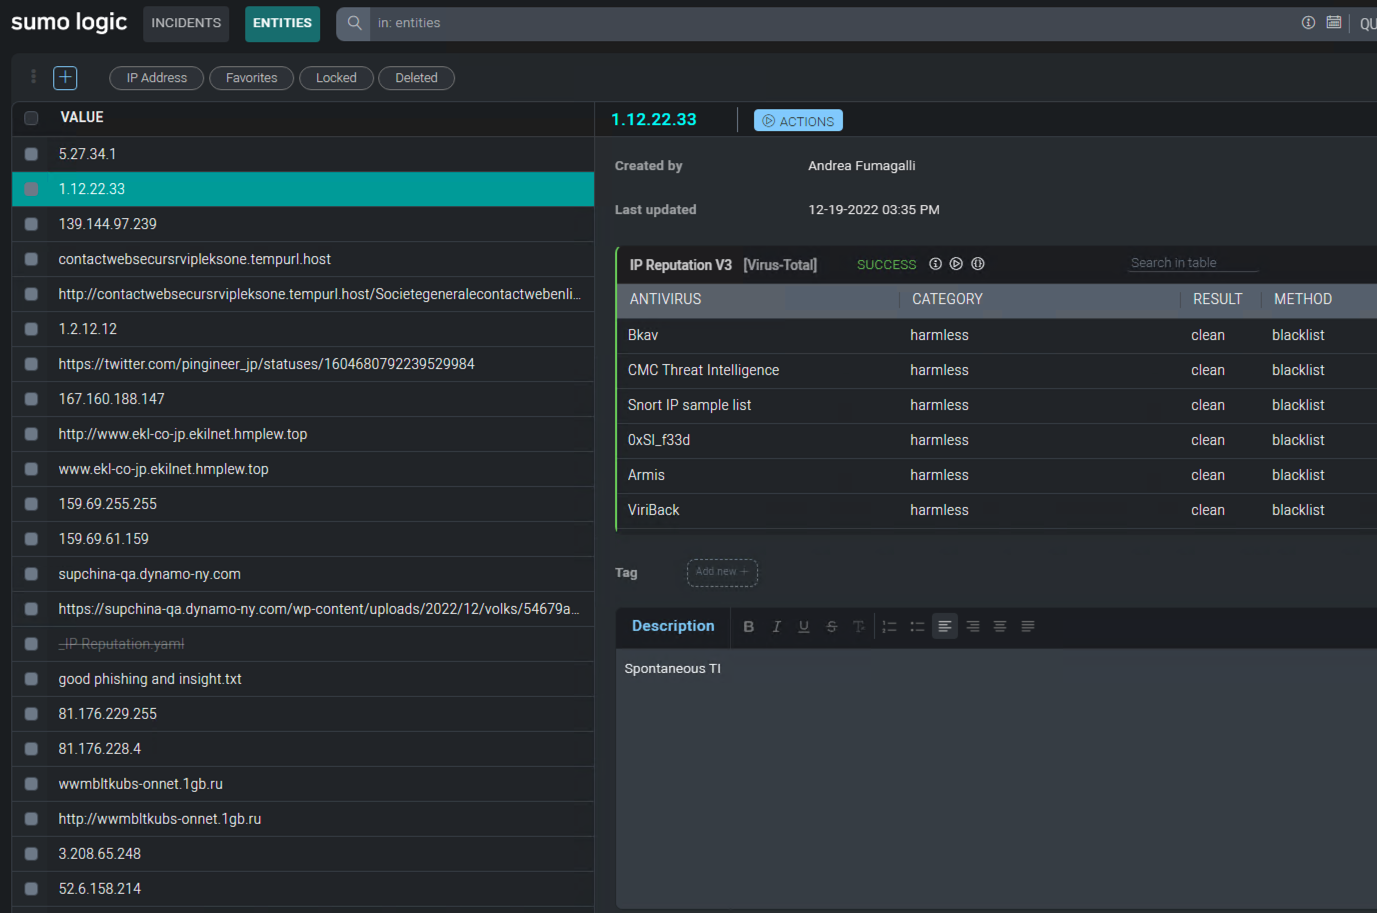Click the search magnifier icon
Screen dimensions: 1377x913
pos(354,23)
